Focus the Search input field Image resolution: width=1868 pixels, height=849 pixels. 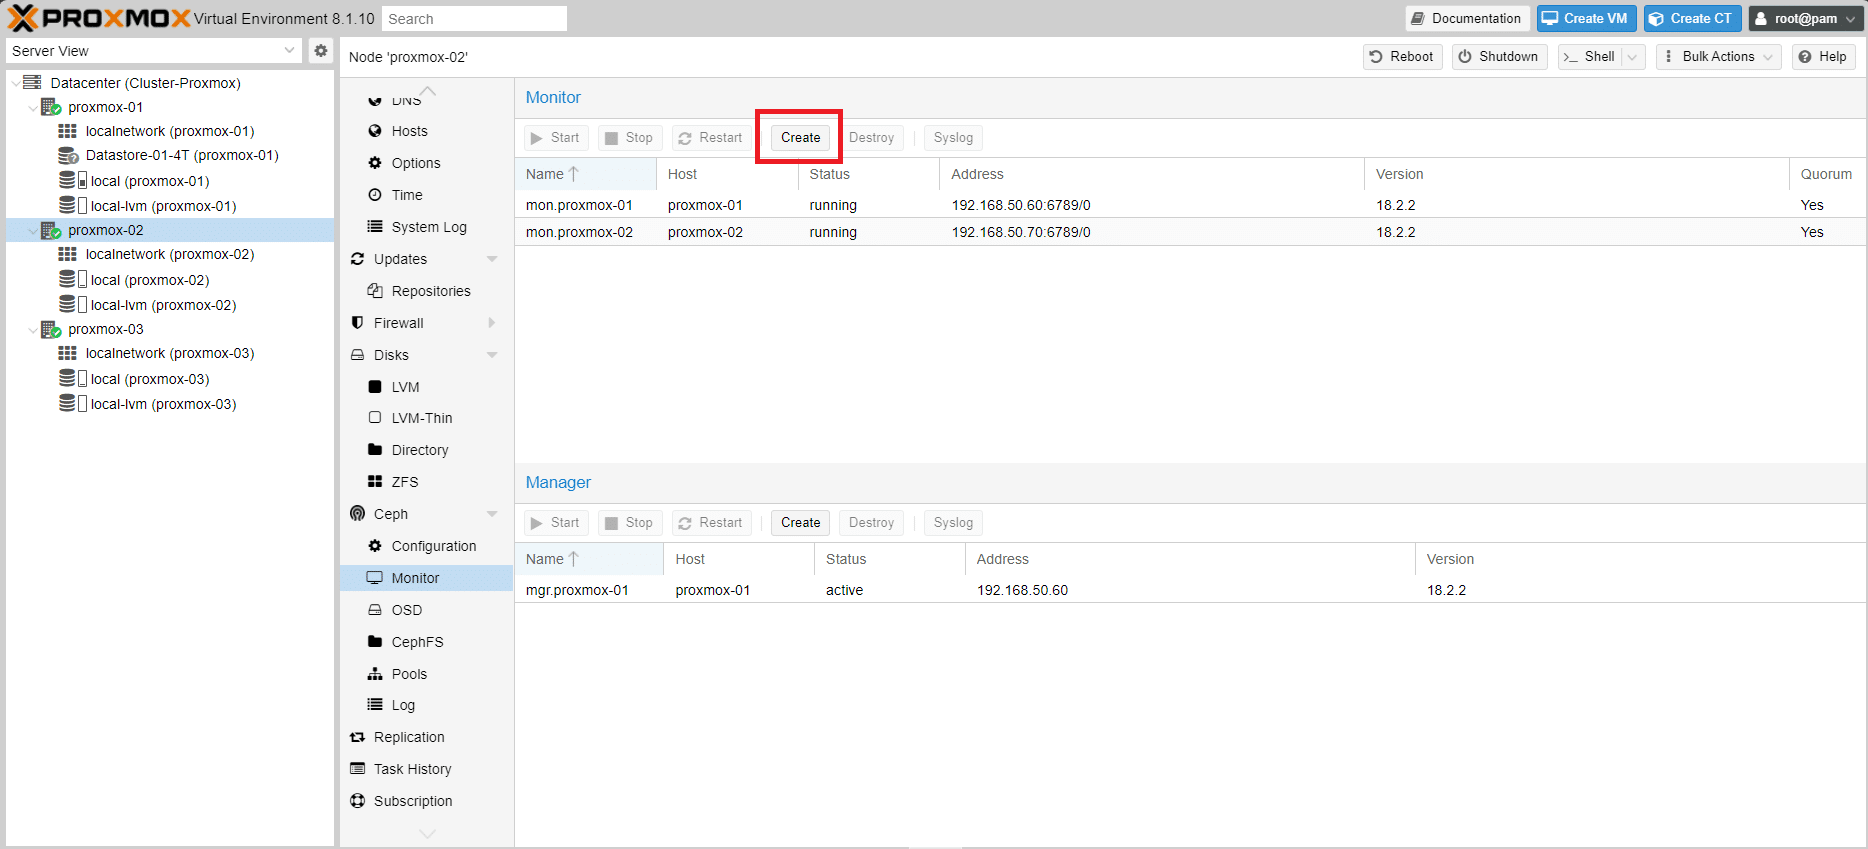pos(474,18)
